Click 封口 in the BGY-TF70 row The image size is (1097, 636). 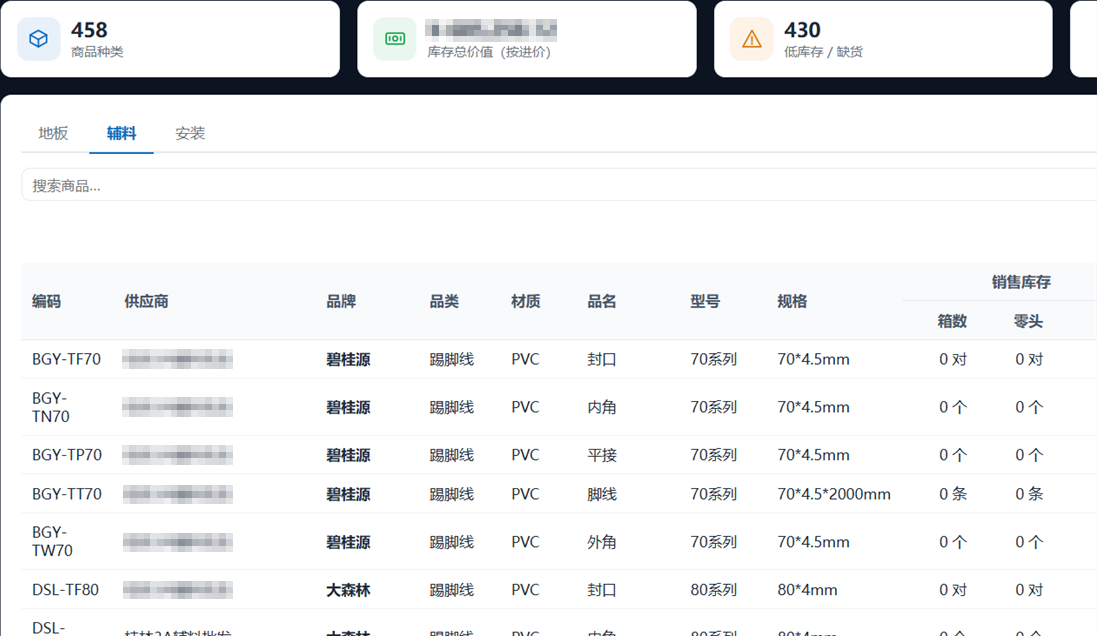click(602, 359)
